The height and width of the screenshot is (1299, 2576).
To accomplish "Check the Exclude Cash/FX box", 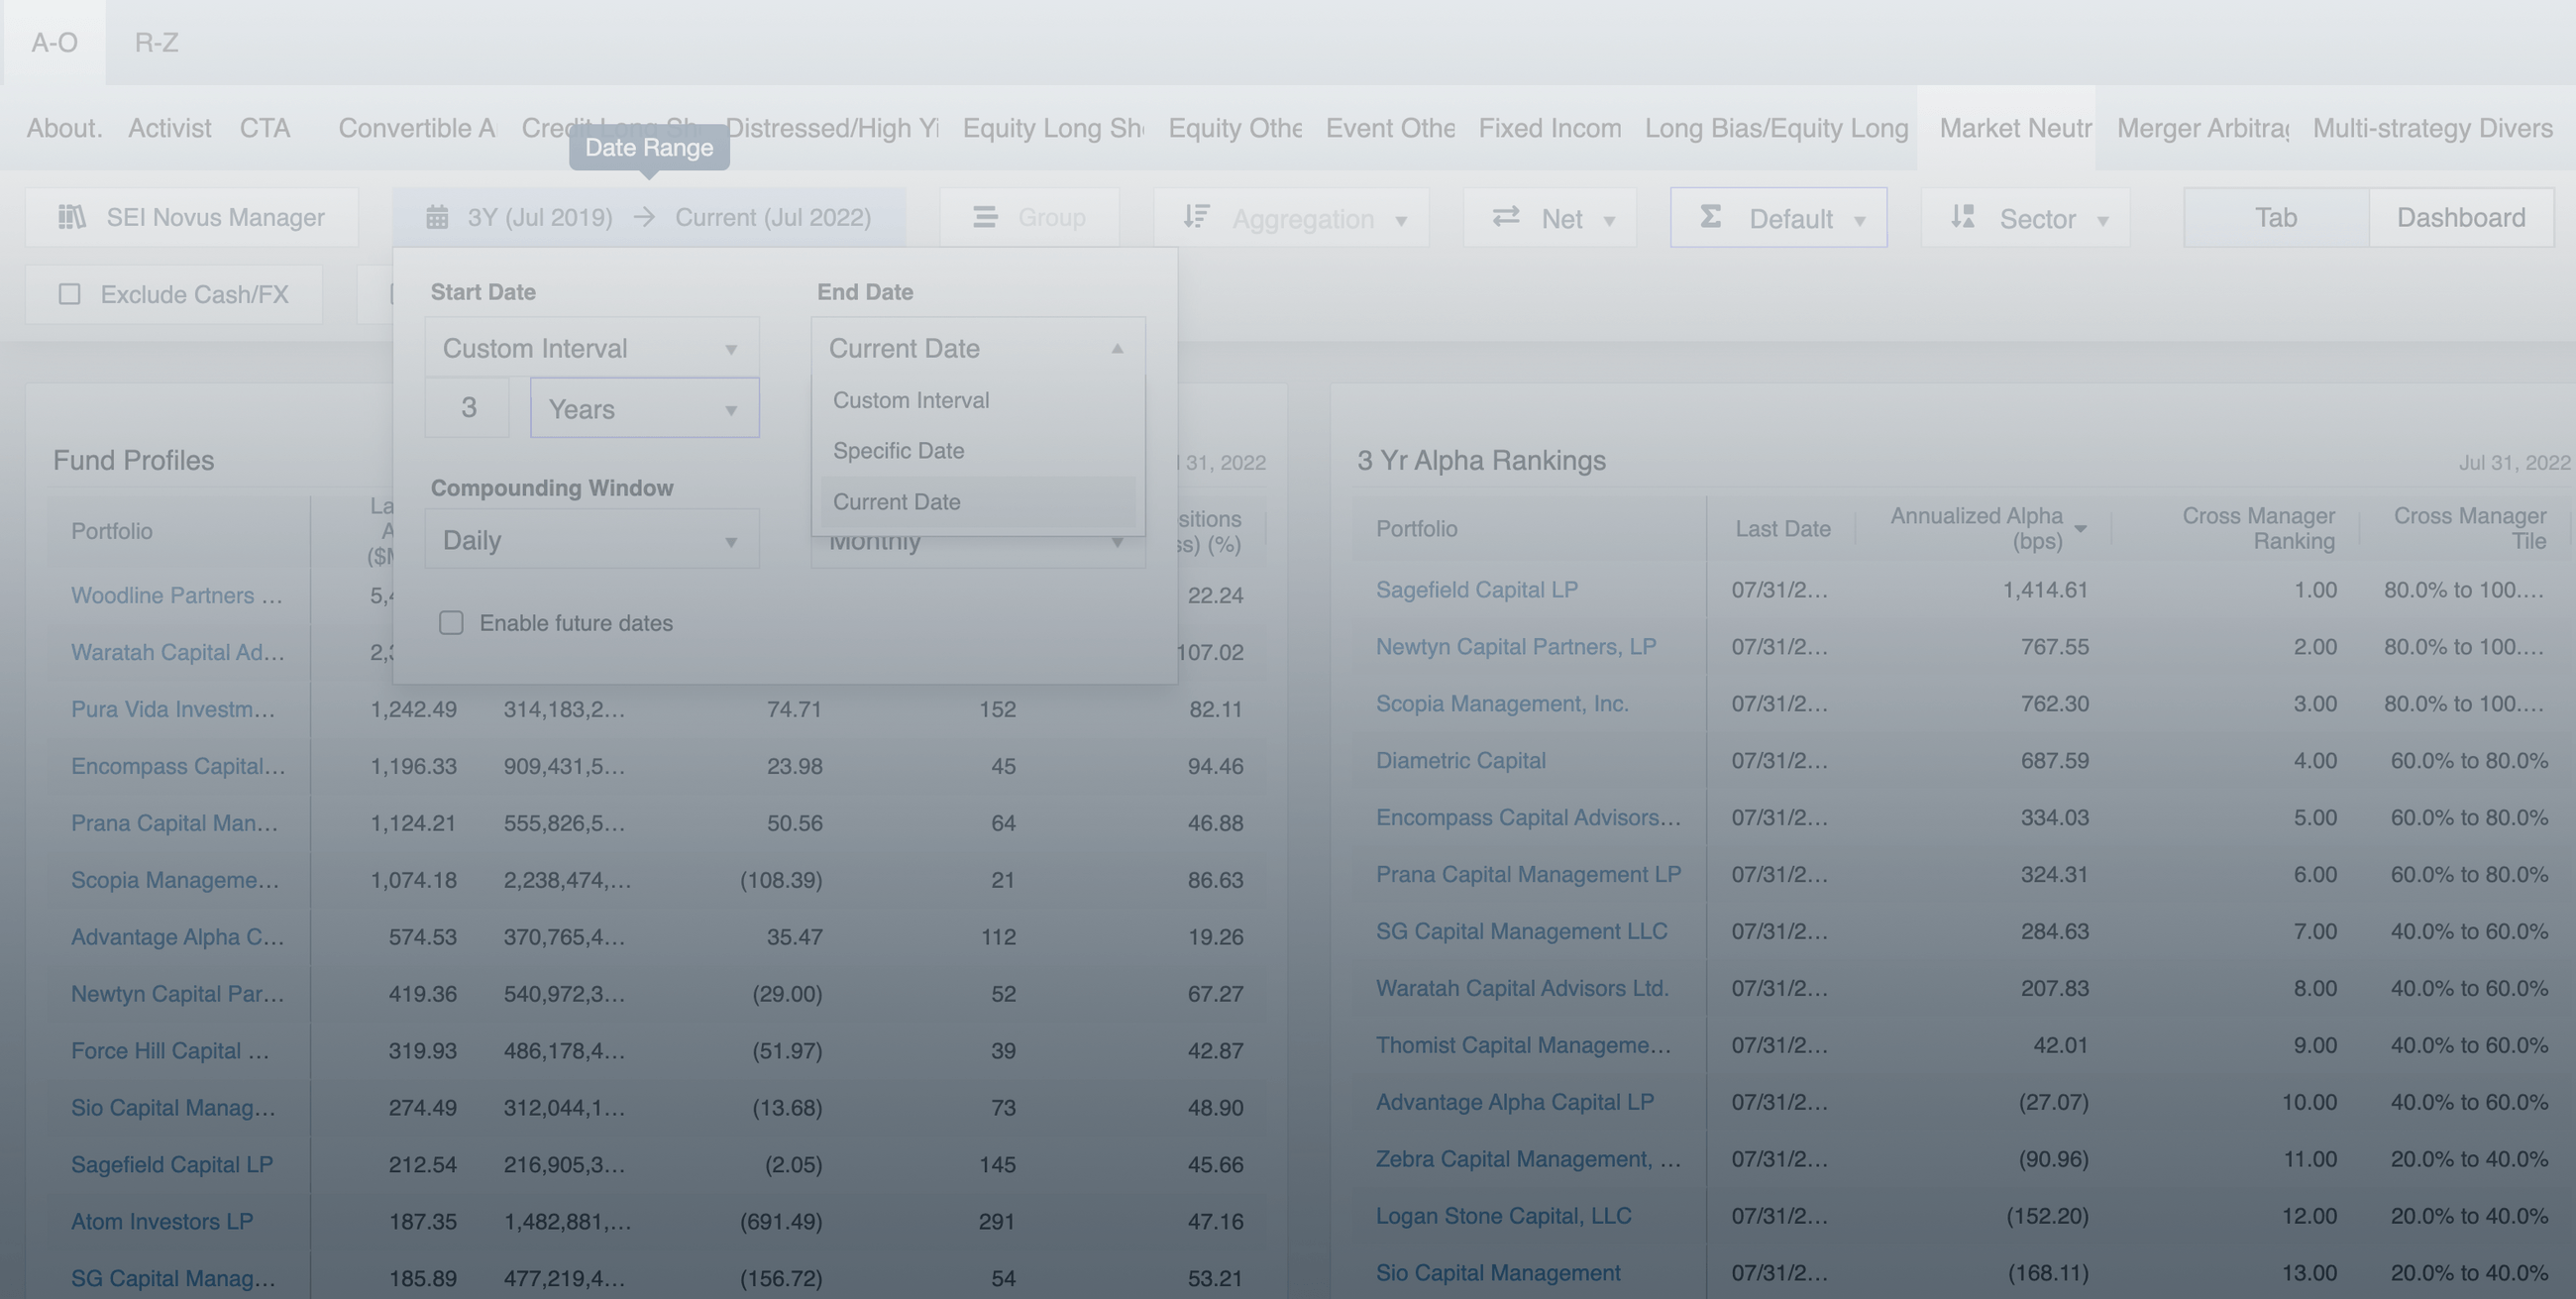I will pos(69,294).
